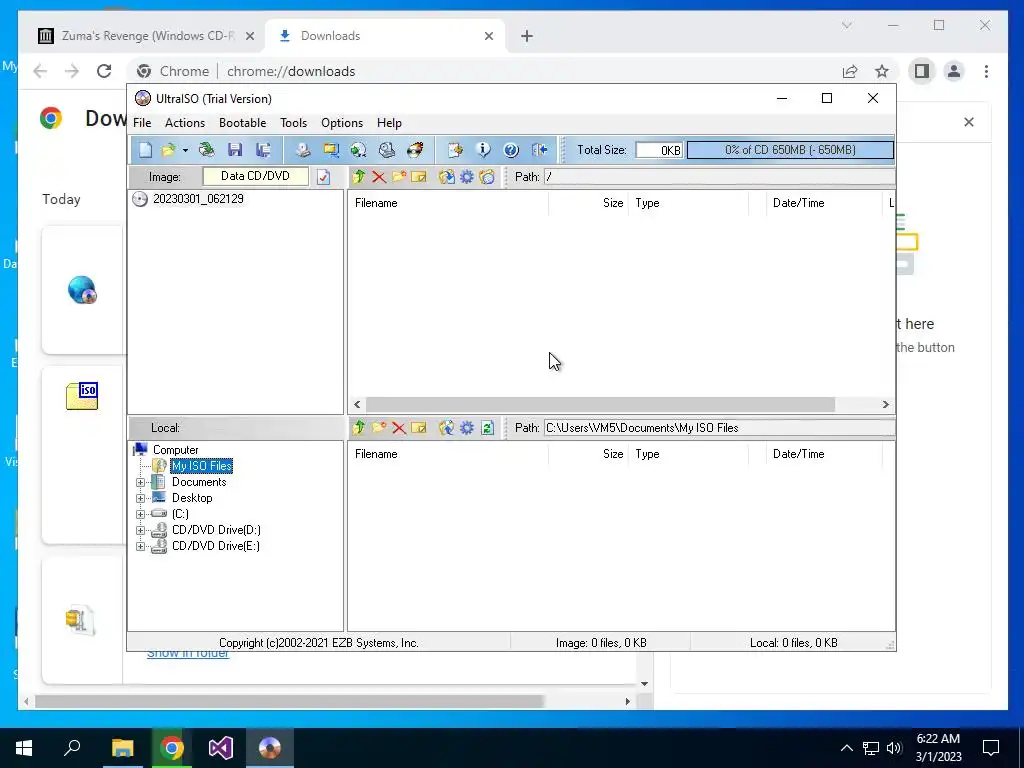Click the Up arrow in the Local pane toolbar
This screenshot has height=768, width=1024.
point(359,428)
